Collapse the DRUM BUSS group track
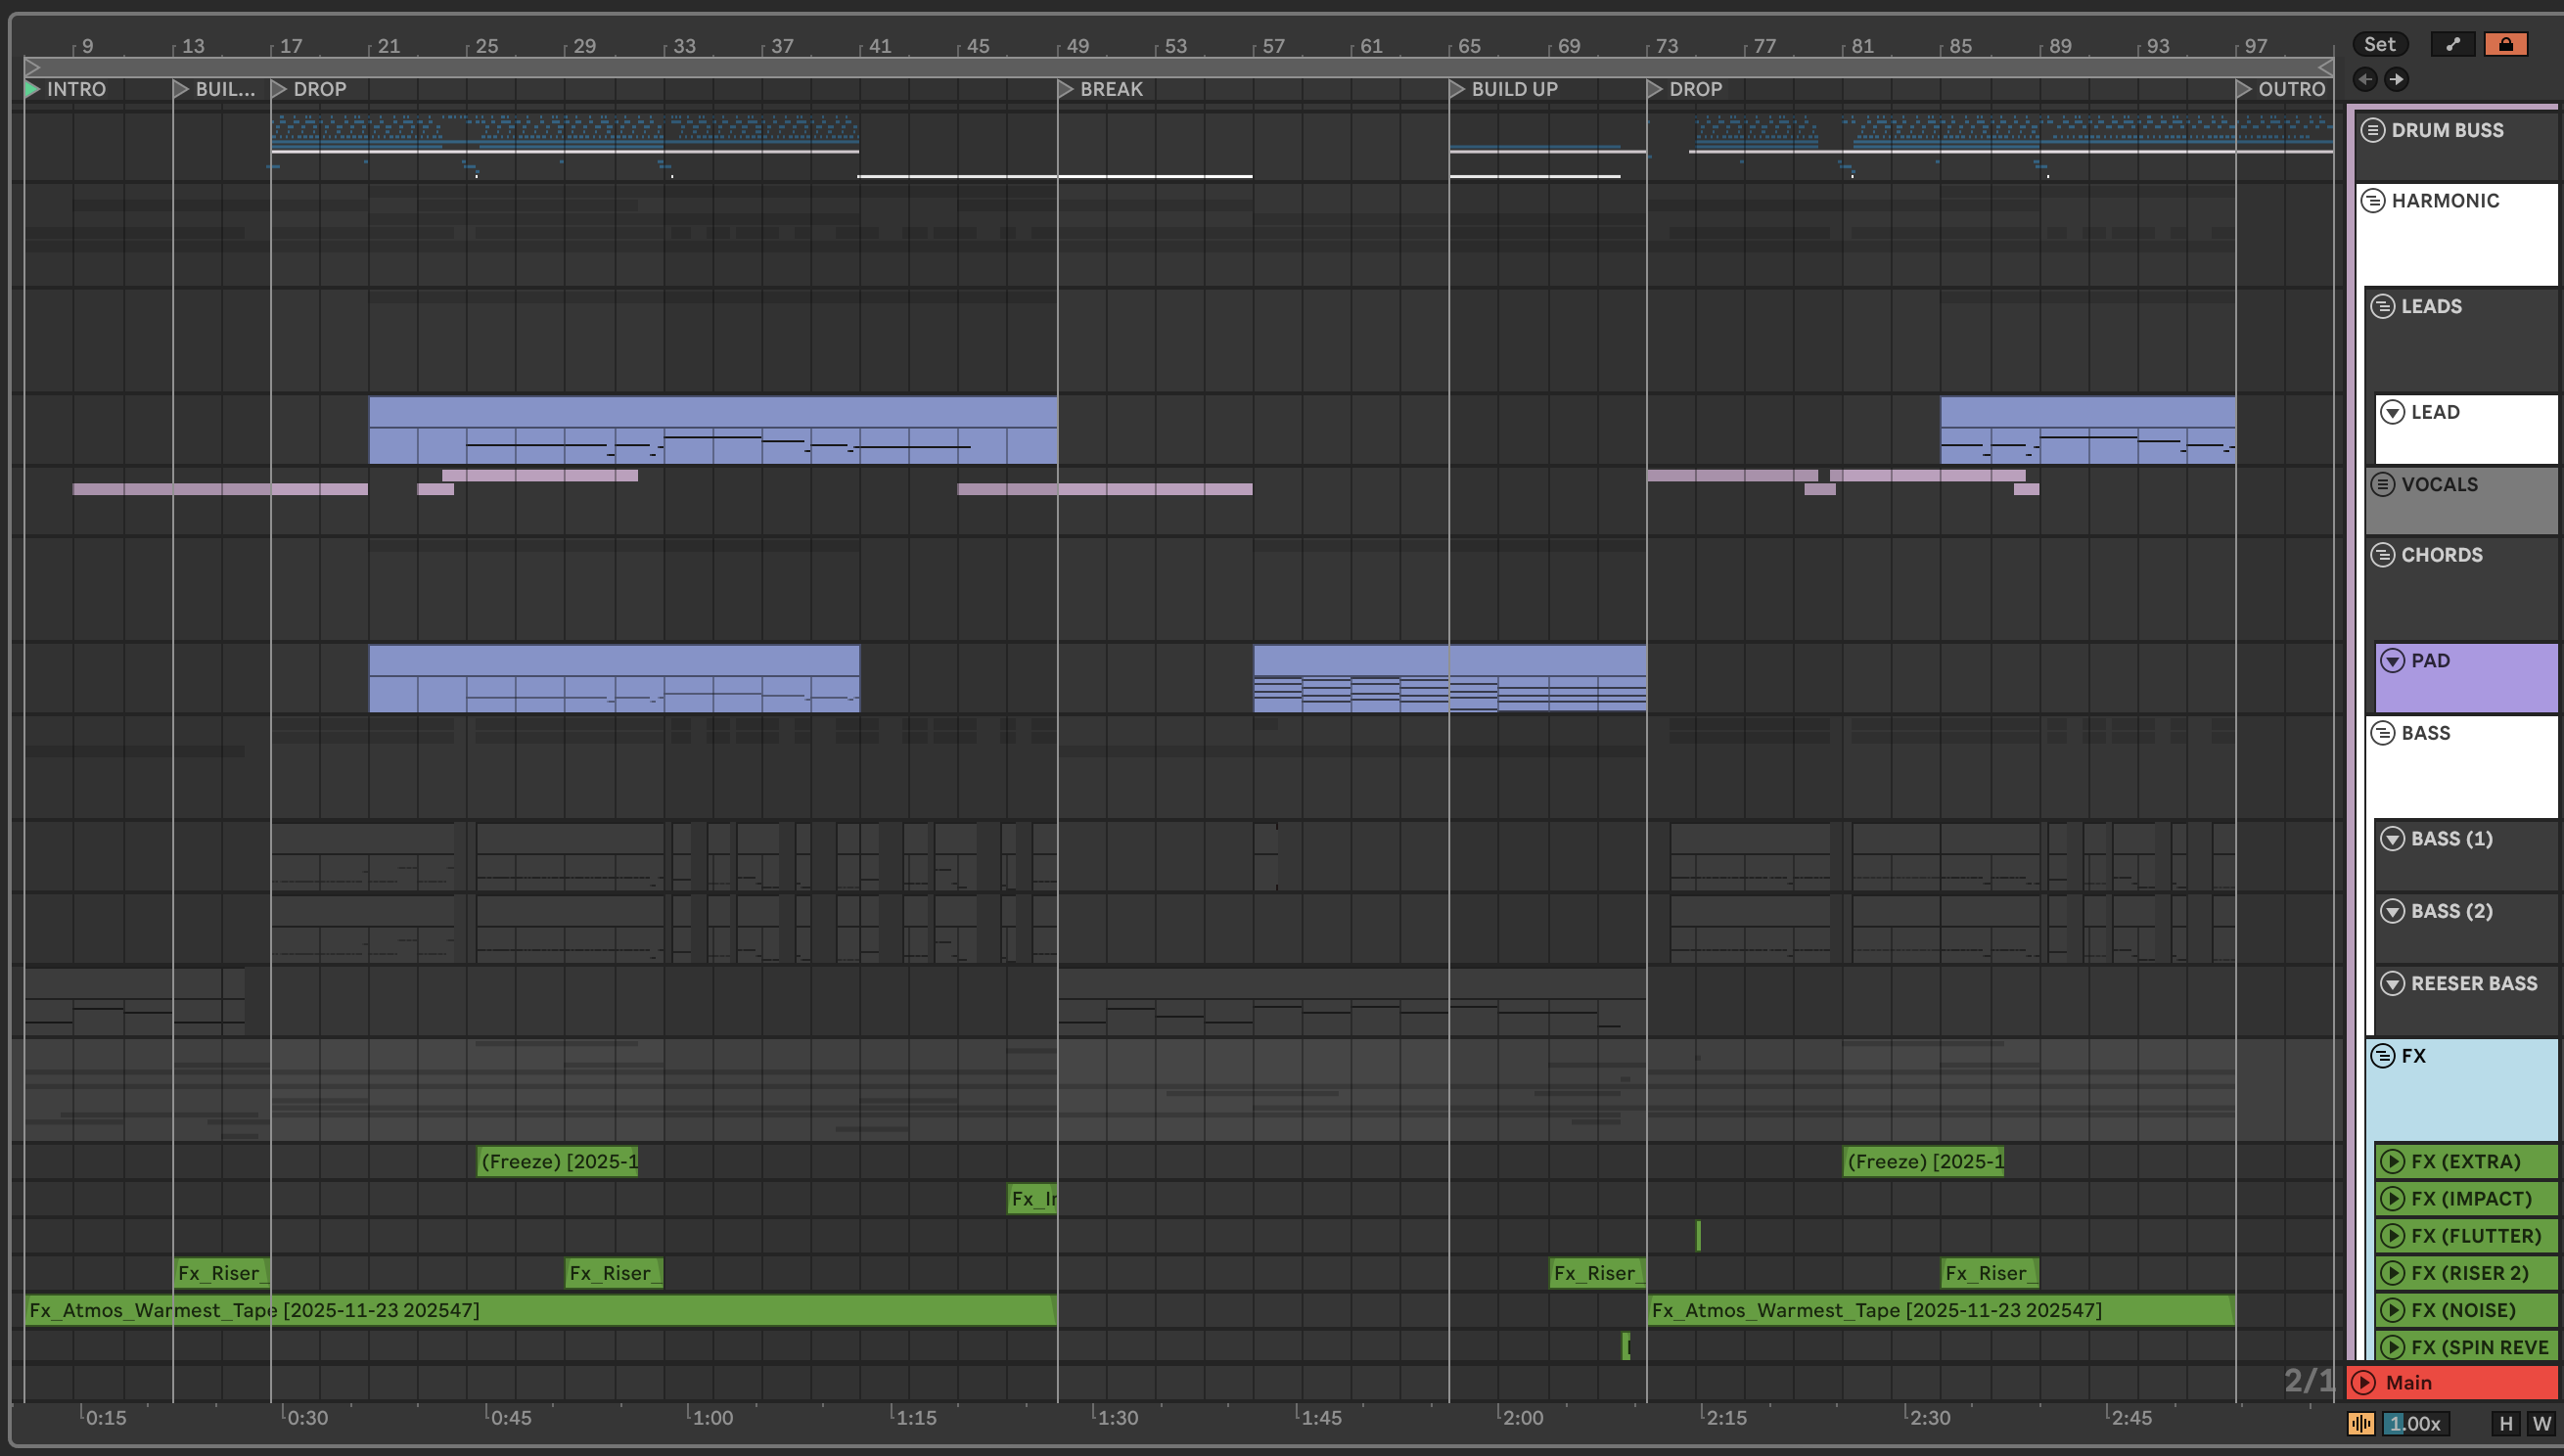 coord(2373,130)
